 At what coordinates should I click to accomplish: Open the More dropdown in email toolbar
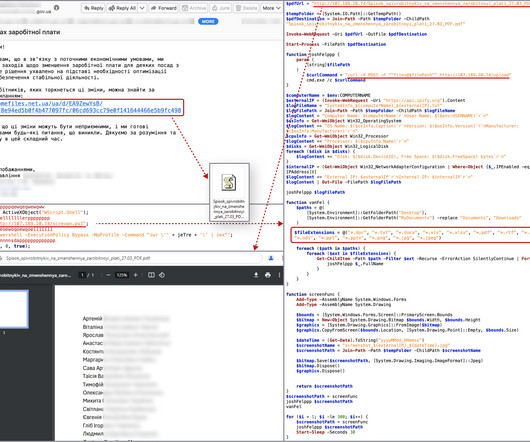tap(271, 8)
